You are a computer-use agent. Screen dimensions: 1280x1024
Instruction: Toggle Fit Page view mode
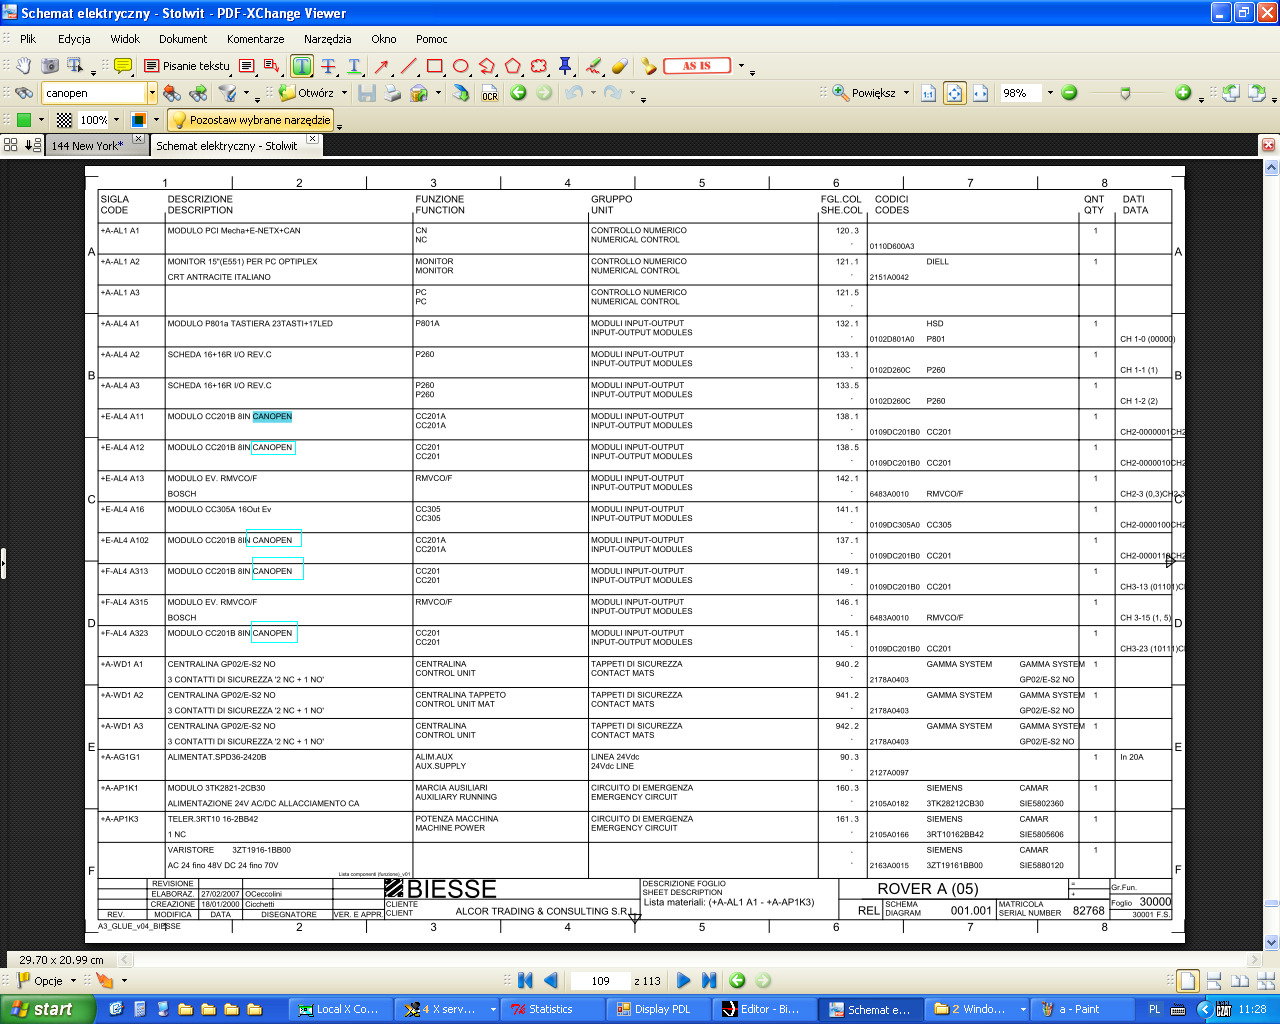[x=955, y=93]
